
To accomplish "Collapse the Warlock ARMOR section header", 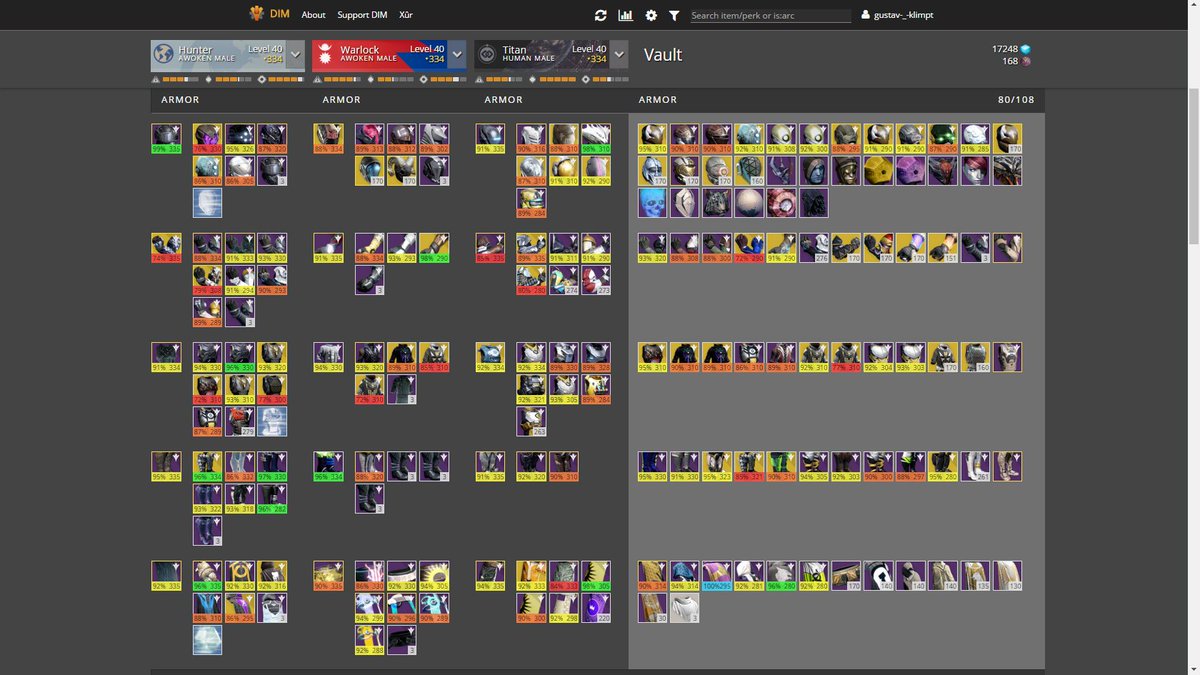I will 342,100.
